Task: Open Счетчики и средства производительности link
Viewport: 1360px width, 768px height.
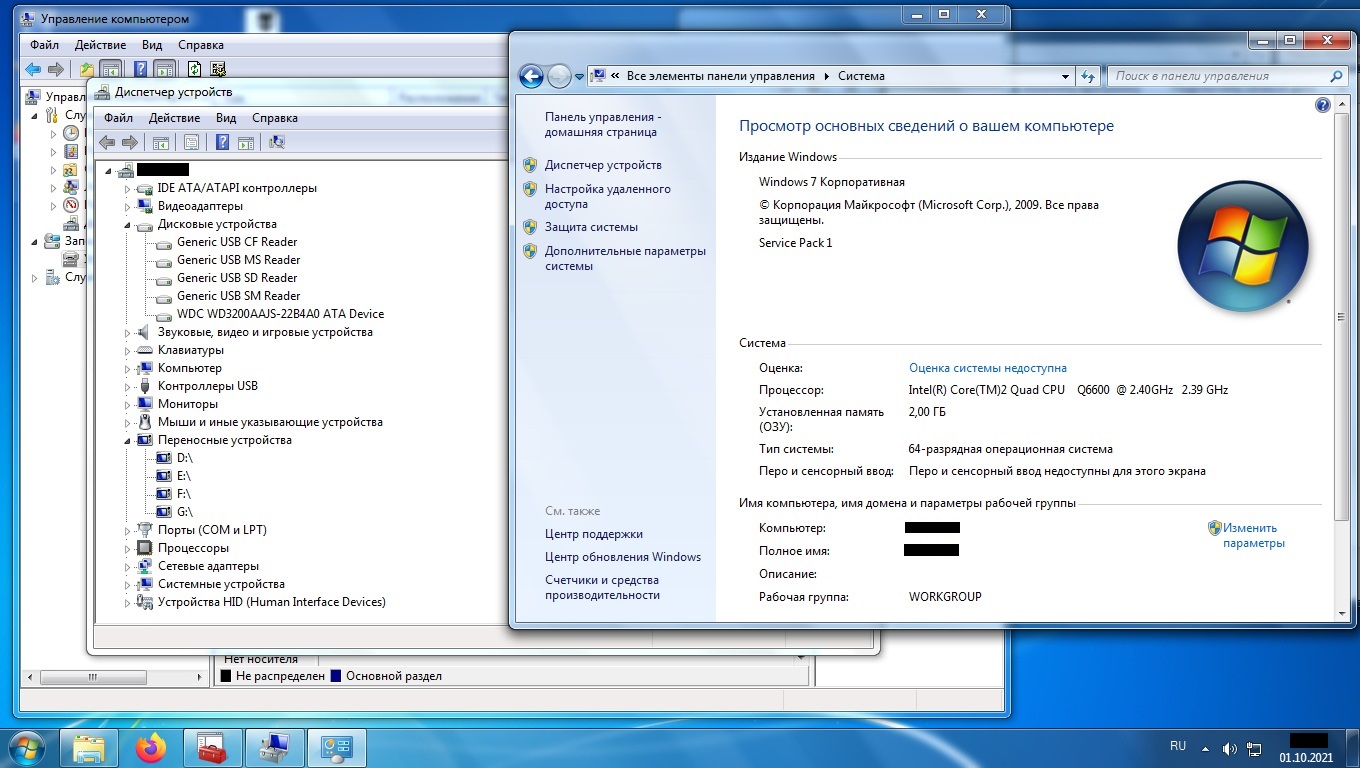Action: coord(602,587)
